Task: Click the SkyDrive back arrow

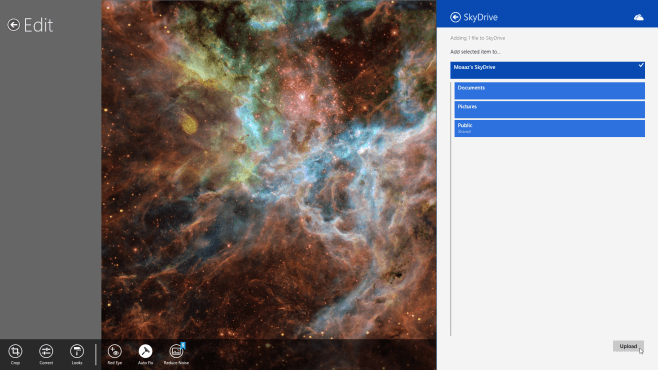Action: click(x=455, y=17)
